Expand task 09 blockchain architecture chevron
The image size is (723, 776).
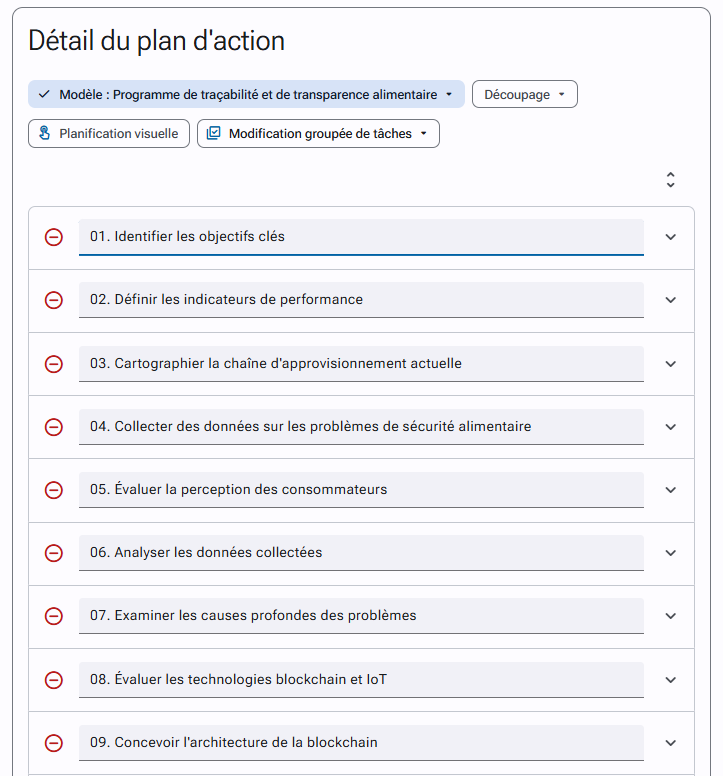click(671, 743)
